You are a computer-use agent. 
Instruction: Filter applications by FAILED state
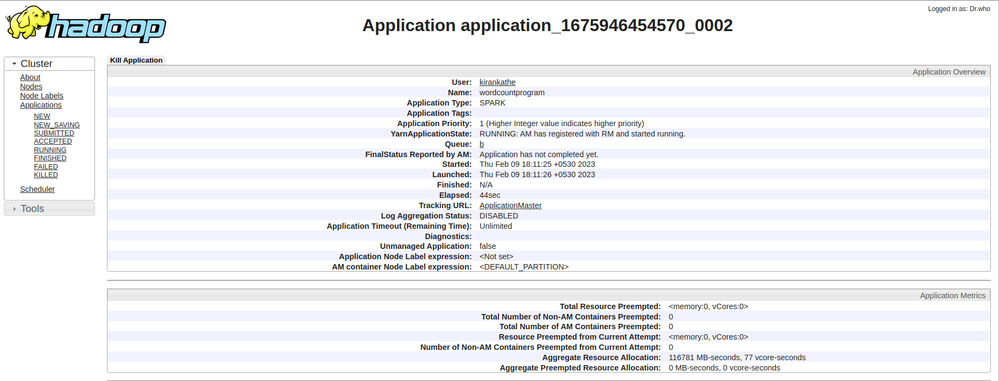click(45, 166)
